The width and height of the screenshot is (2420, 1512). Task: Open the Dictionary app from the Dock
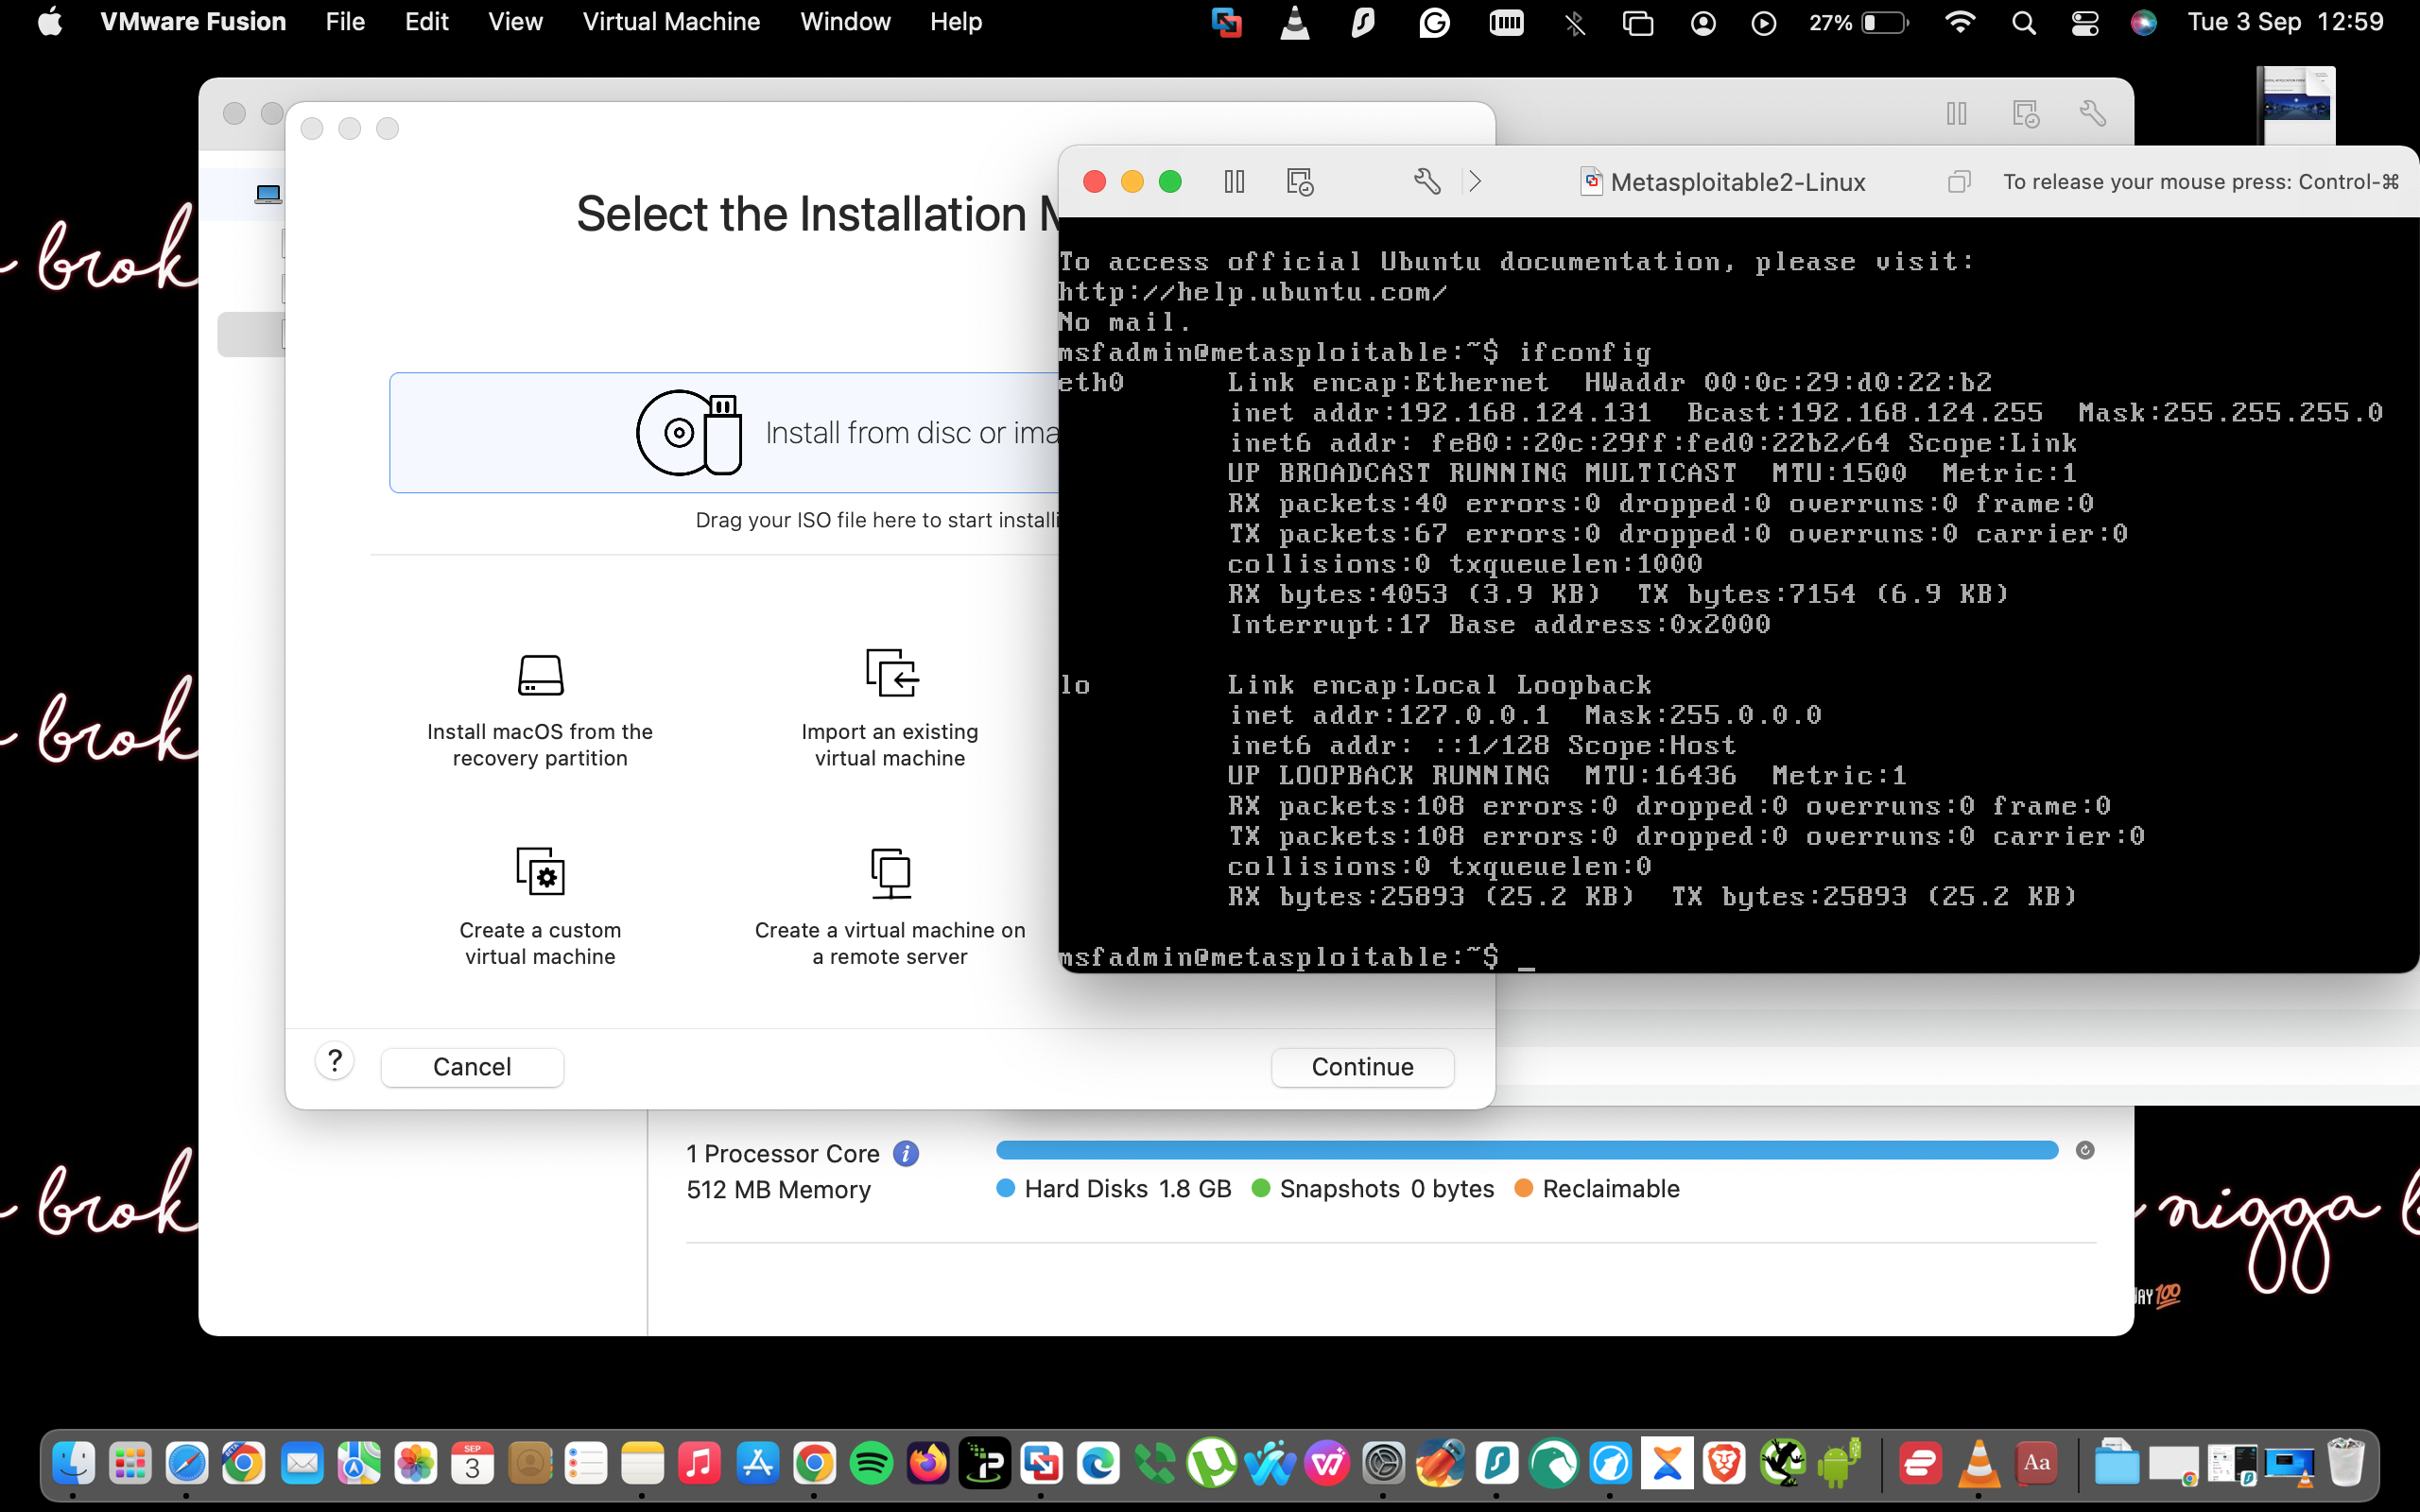[x=2037, y=1464]
